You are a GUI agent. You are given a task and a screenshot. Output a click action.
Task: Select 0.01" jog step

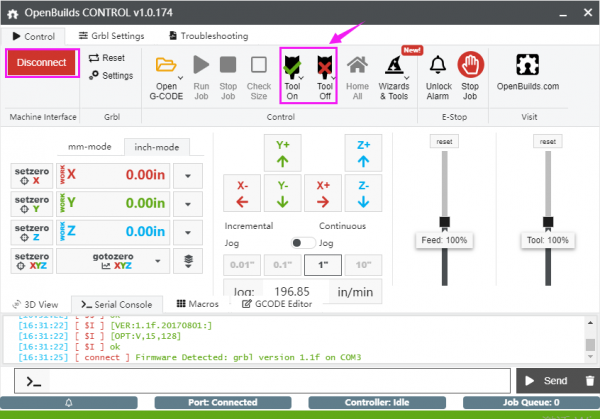(242, 265)
